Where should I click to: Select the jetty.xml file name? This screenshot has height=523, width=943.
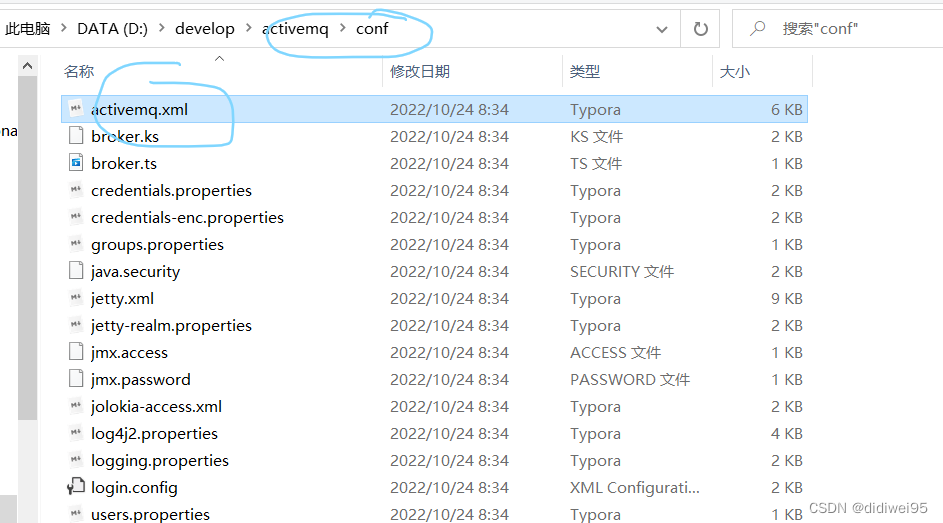tap(122, 299)
